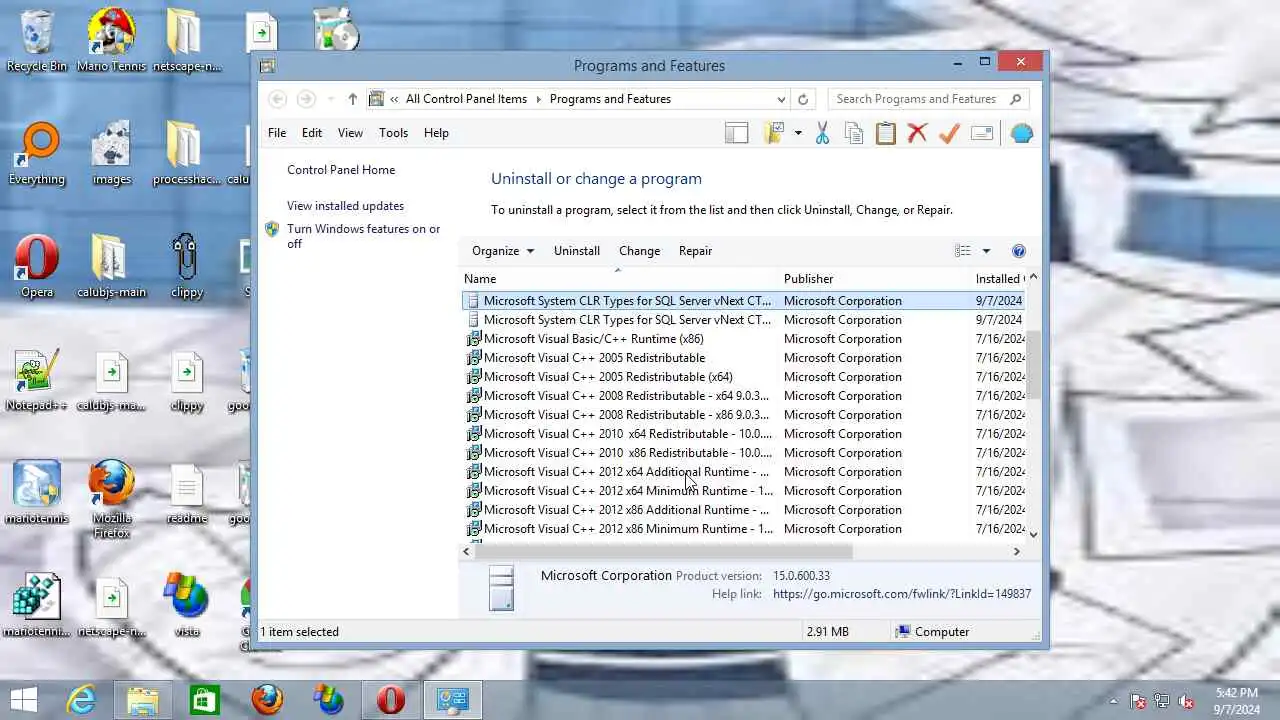Select Mozilla Firefox desktop icon
1280x720 pixels.
pos(111,499)
